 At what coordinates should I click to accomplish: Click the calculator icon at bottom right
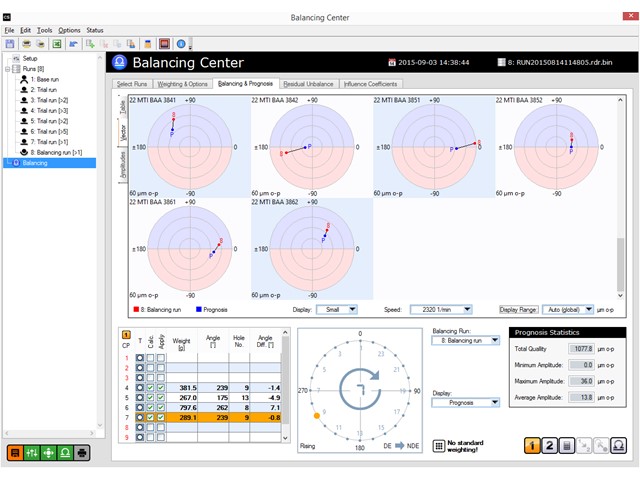point(569,446)
